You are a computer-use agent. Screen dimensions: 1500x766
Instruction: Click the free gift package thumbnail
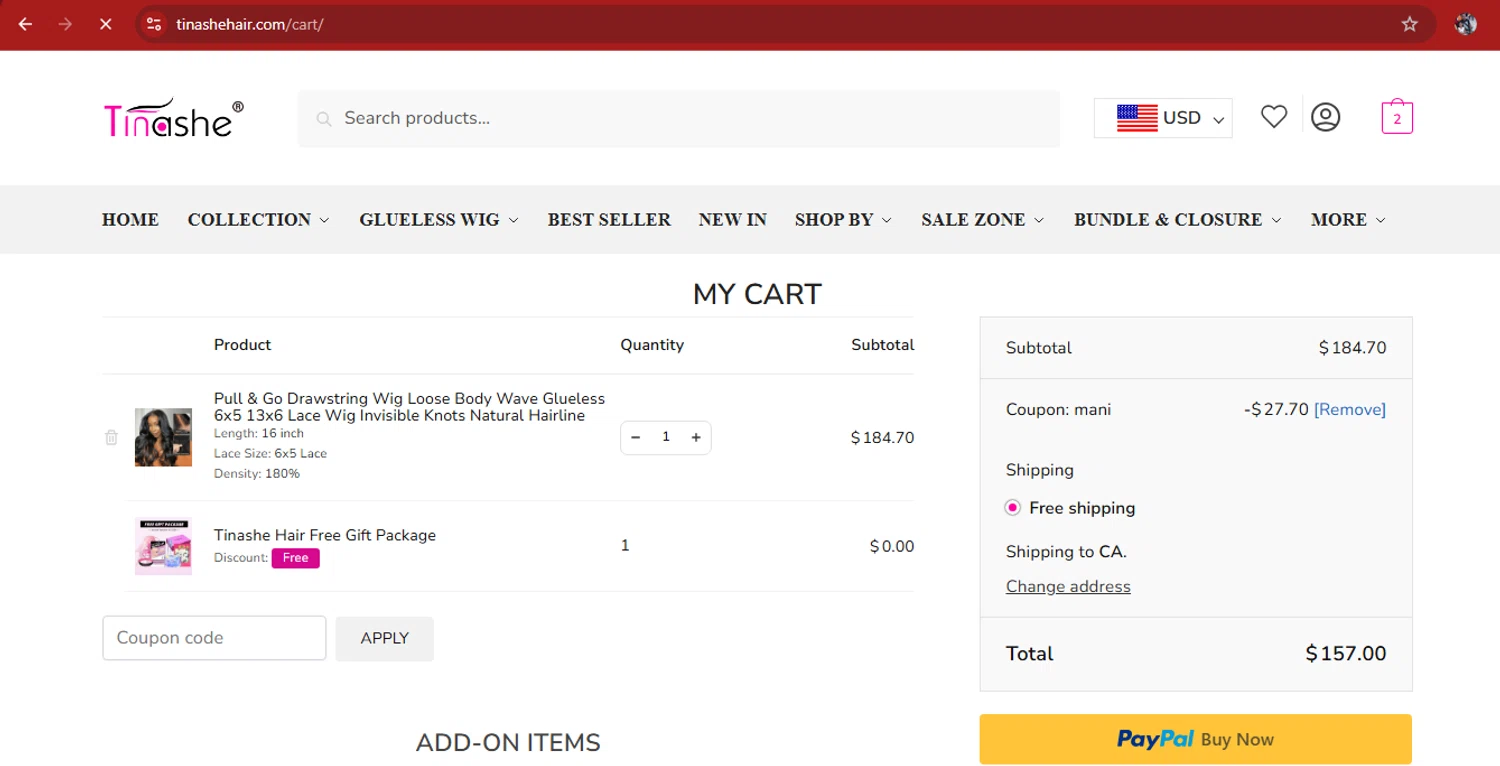point(163,546)
